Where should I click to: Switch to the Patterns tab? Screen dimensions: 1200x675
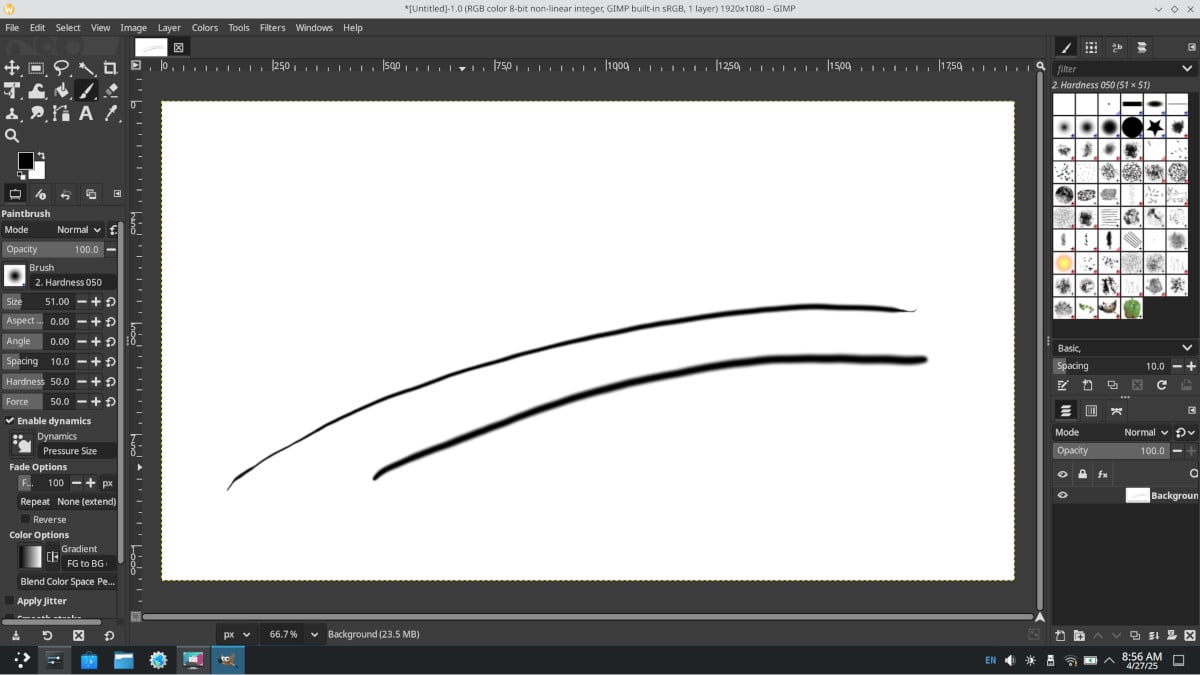[1091, 47]
